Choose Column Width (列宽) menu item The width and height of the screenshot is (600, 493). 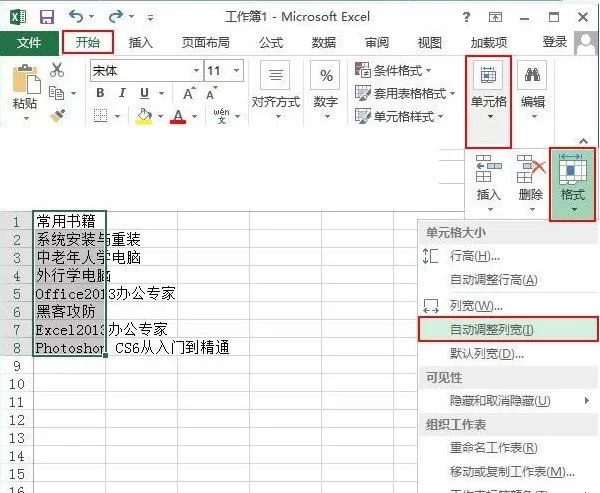pyautogui.click(x=508, y=306)
